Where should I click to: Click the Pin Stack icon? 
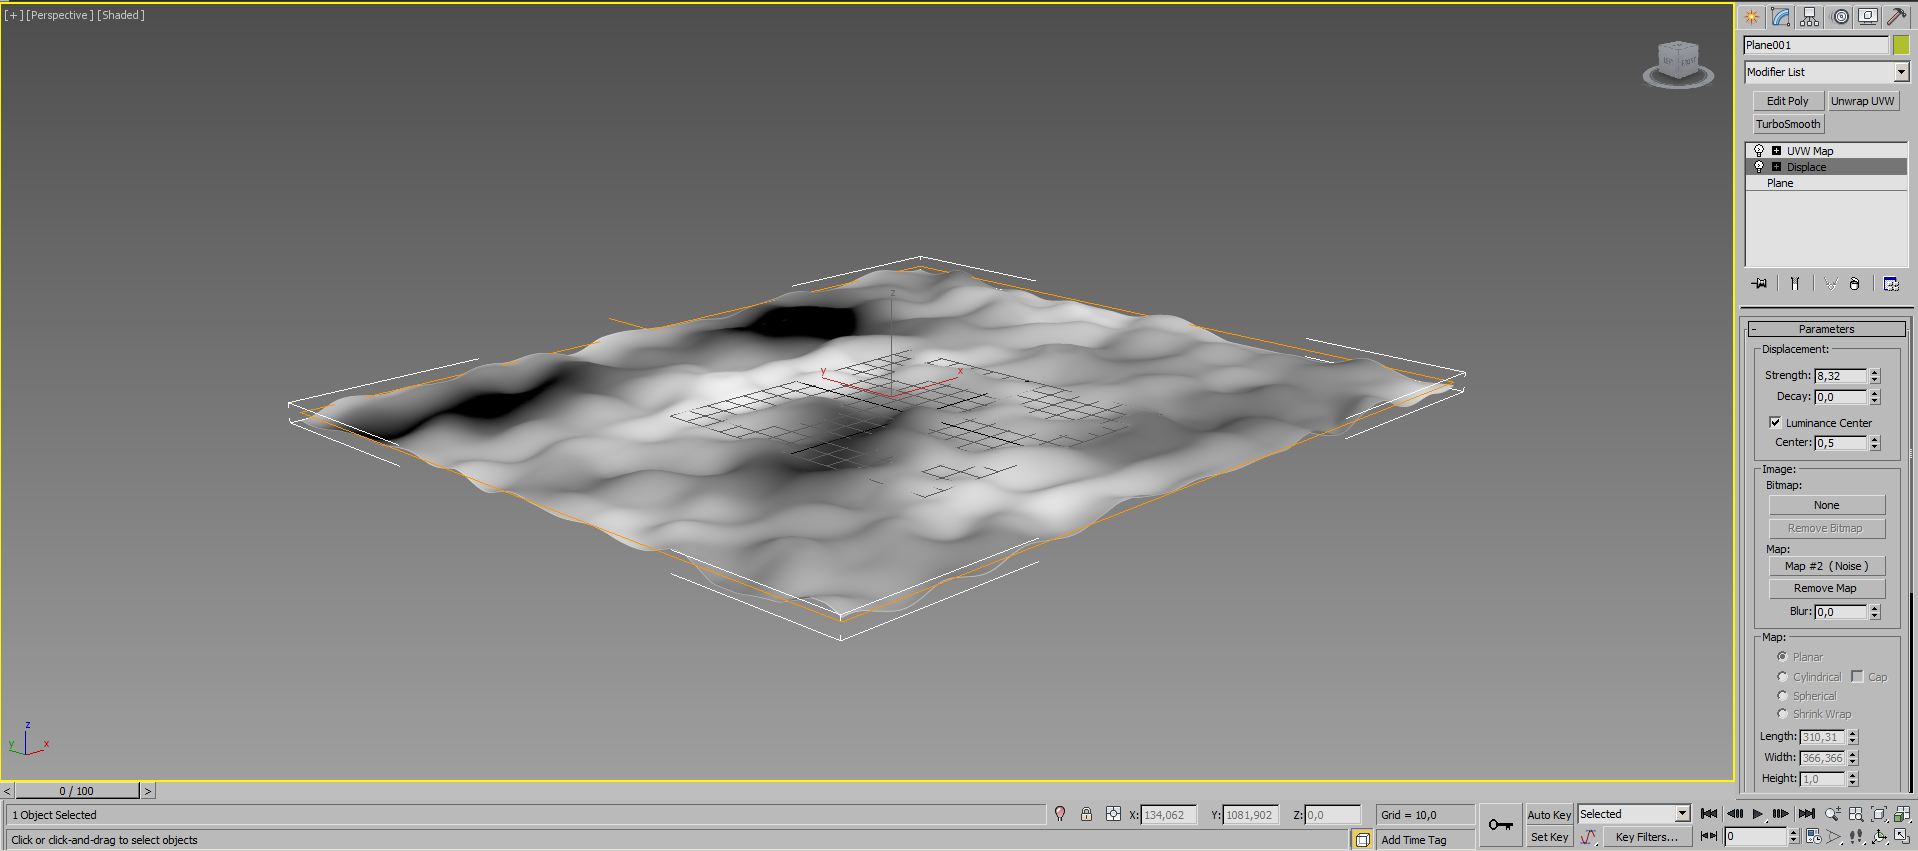1760,284
